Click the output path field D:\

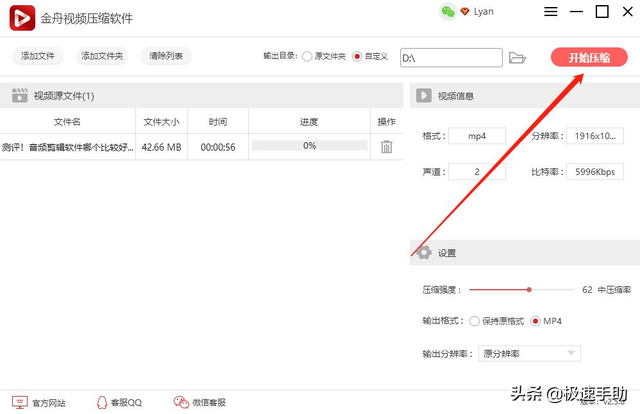point(451,58)
